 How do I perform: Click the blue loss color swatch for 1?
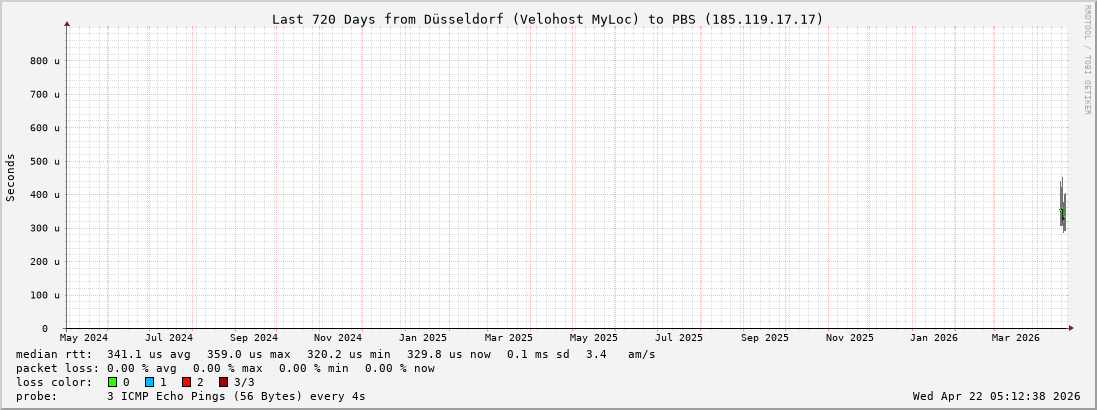point(149,382)
